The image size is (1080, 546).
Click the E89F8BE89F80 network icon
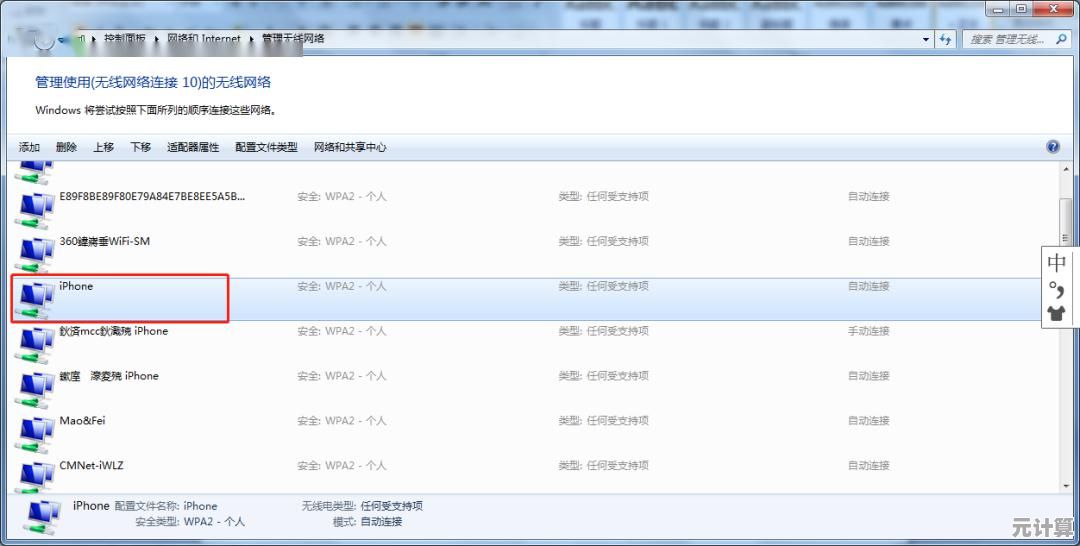[37, 209]
